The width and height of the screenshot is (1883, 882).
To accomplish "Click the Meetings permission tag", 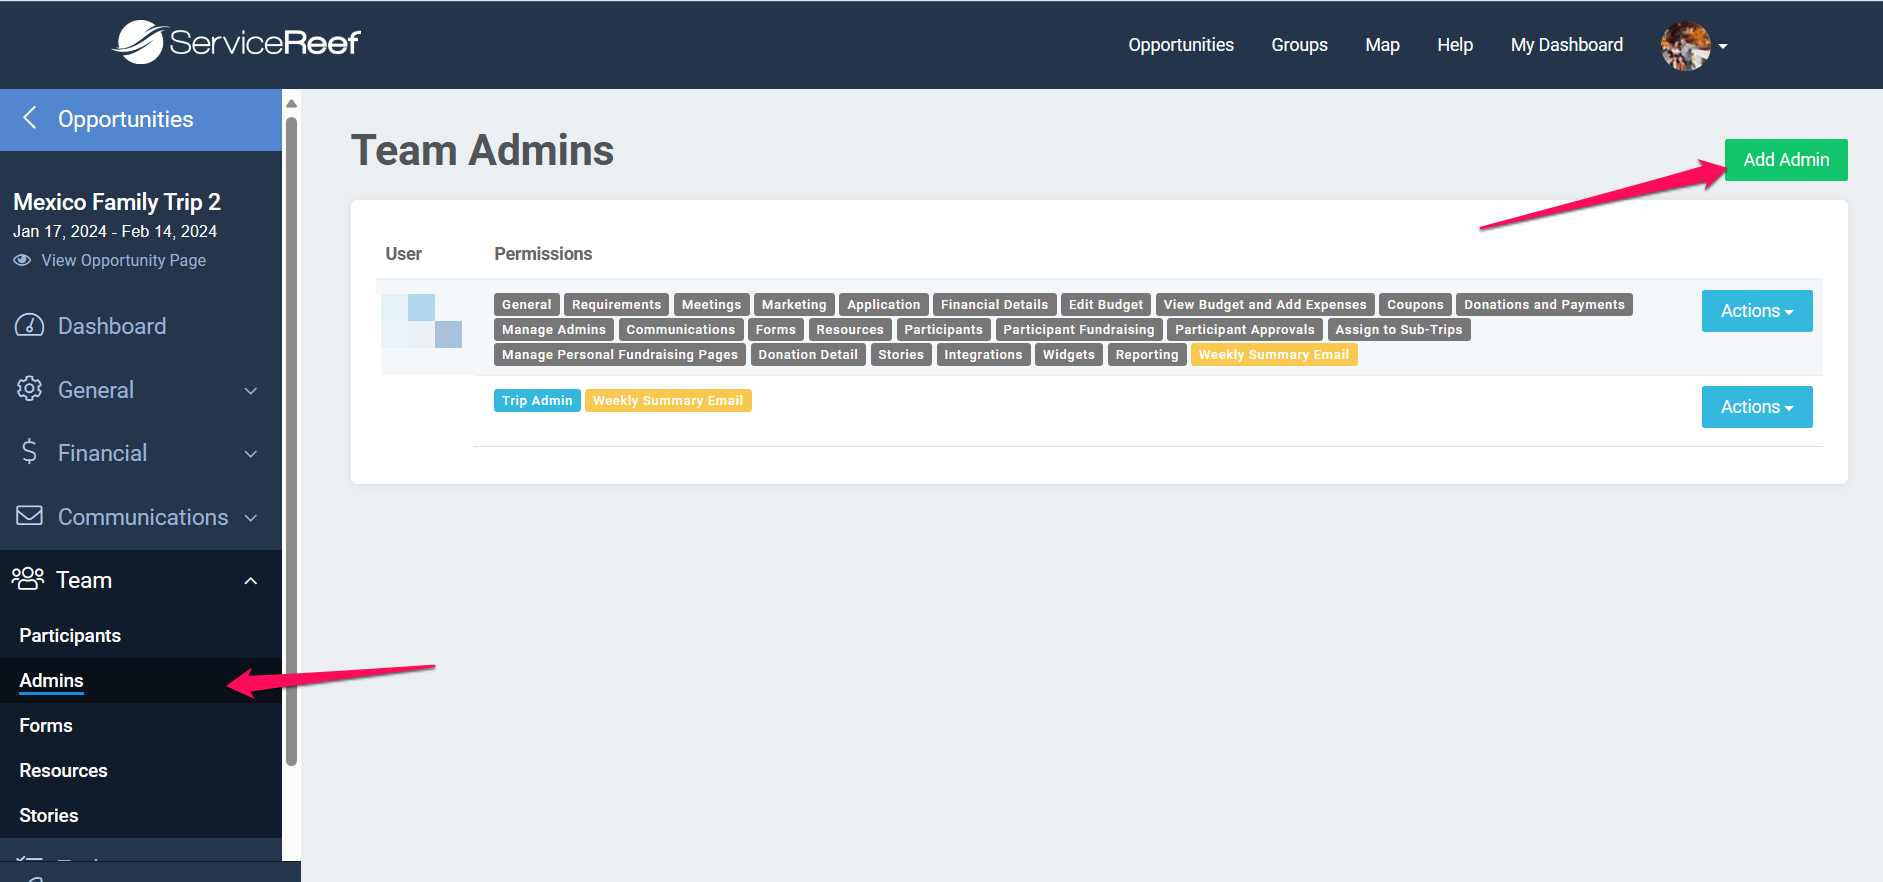I will (712, 305).
